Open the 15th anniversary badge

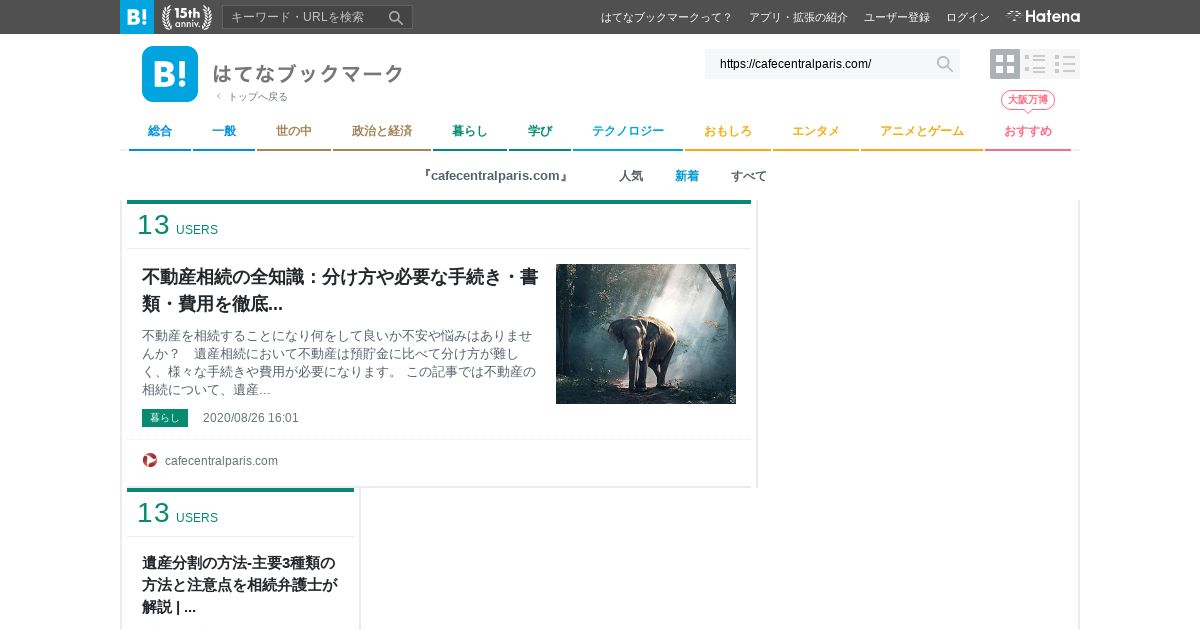coord(187,17)
